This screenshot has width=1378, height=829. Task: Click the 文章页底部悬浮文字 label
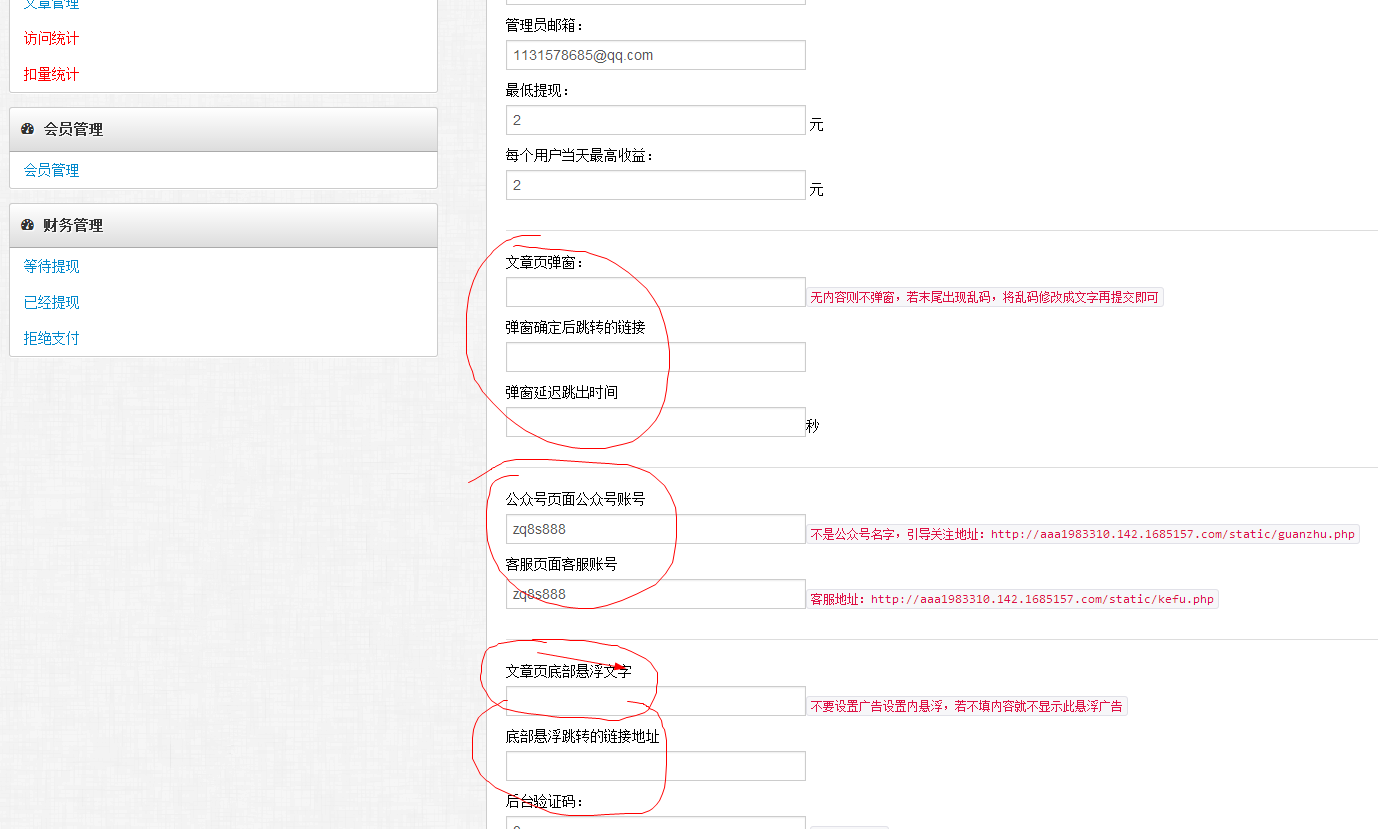pyautogui.click(x=569, y=671)
